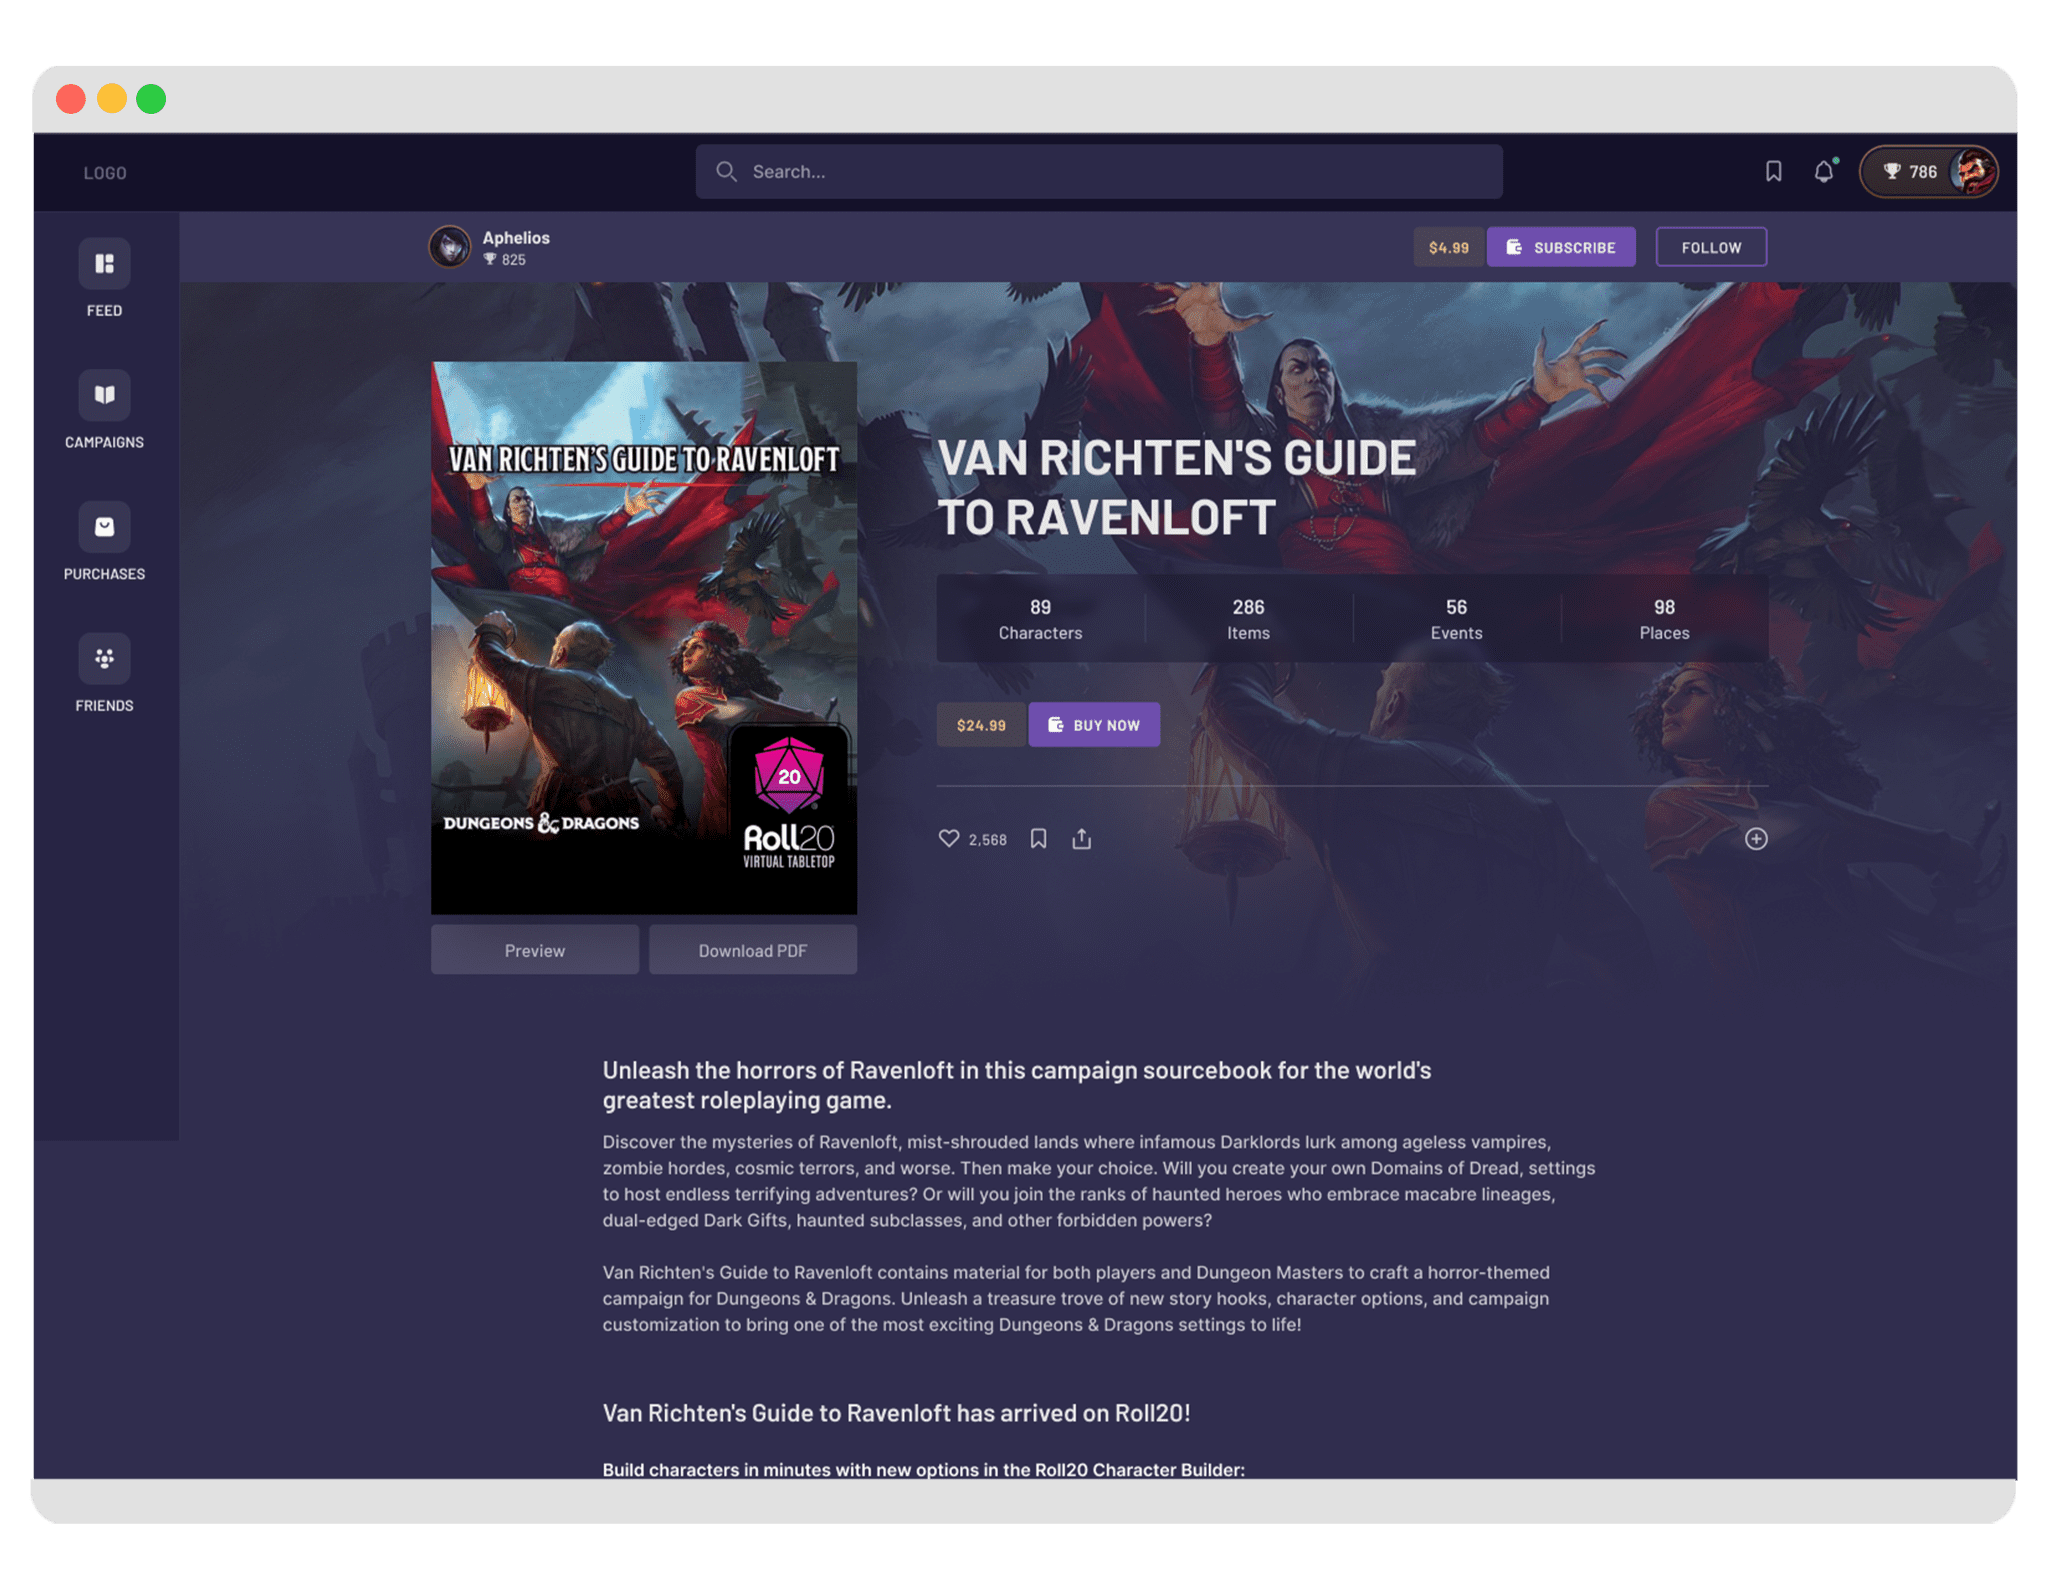Screen dimensions: 2048x1589
Task: Click the Buy Now button
Action: (x=1094, y=725)
